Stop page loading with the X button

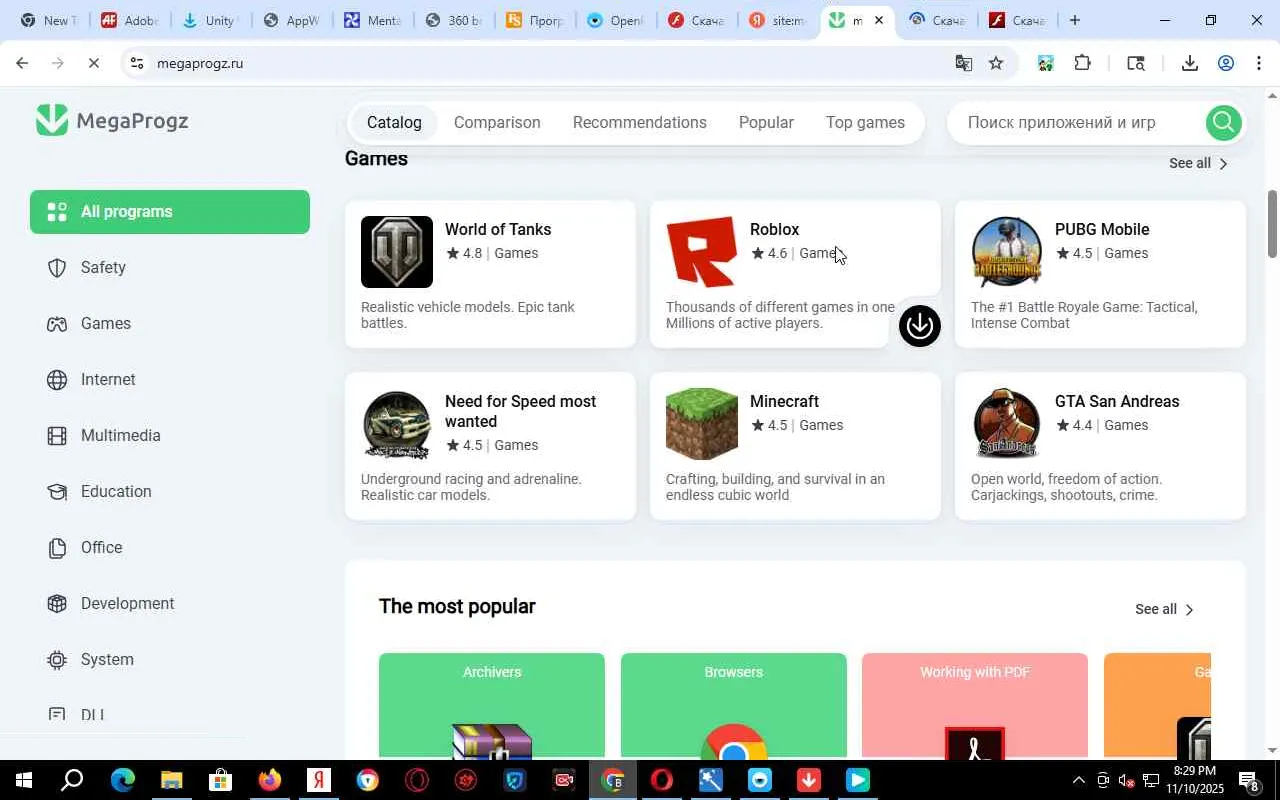(93, 63)
